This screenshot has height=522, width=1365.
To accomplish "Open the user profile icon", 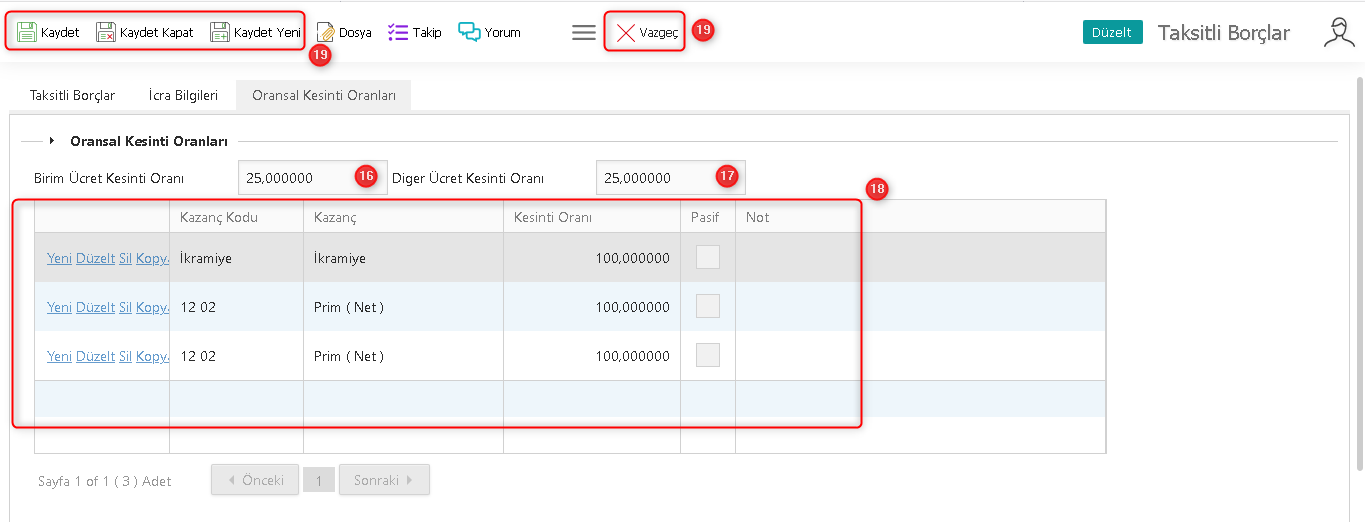I will (1338, 33).
